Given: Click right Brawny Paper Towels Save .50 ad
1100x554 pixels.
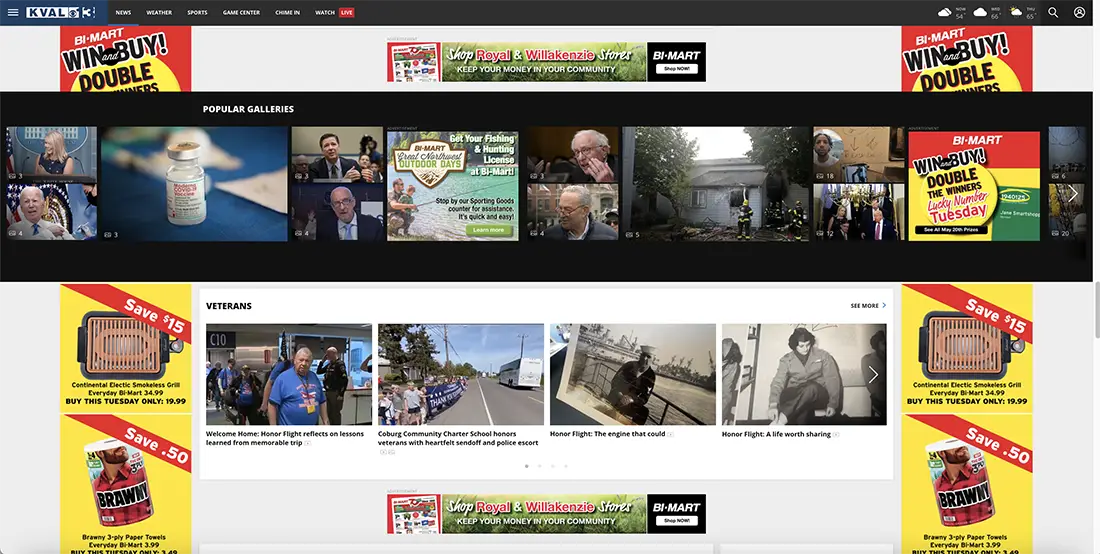Looking at the screenshot, I should (967, 484).
